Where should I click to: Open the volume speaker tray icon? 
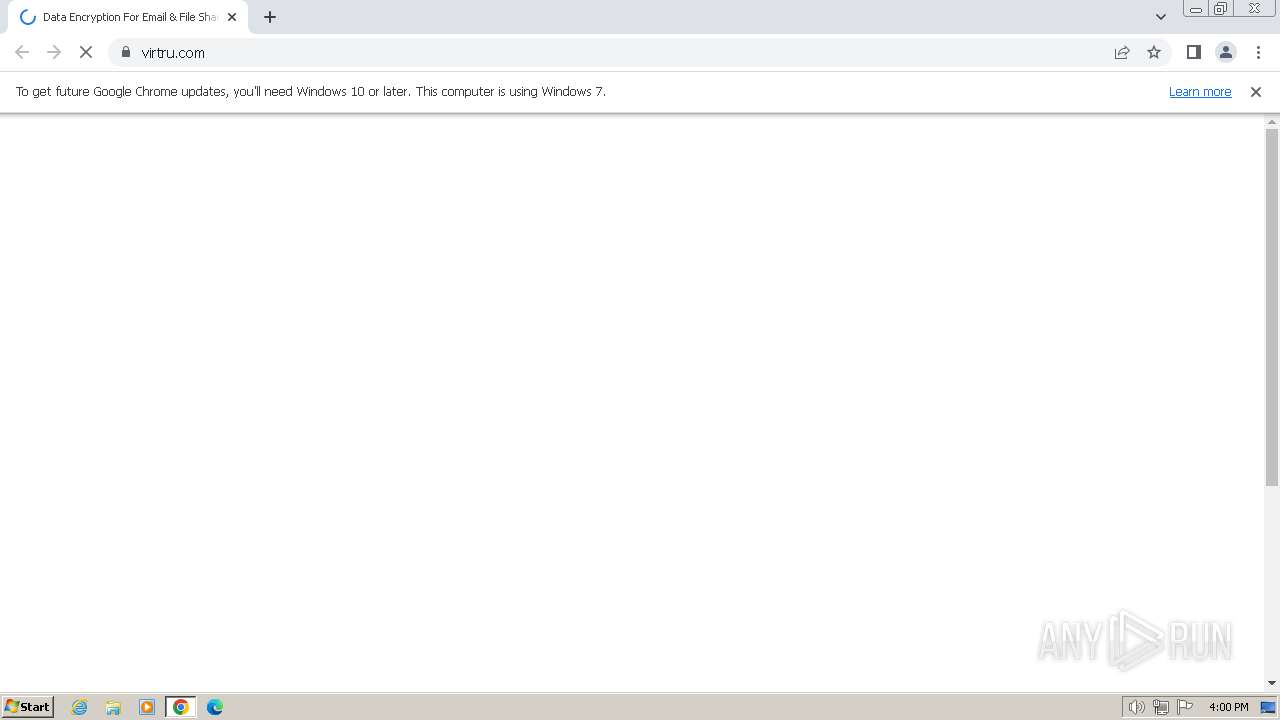(x=1137, y=707)
